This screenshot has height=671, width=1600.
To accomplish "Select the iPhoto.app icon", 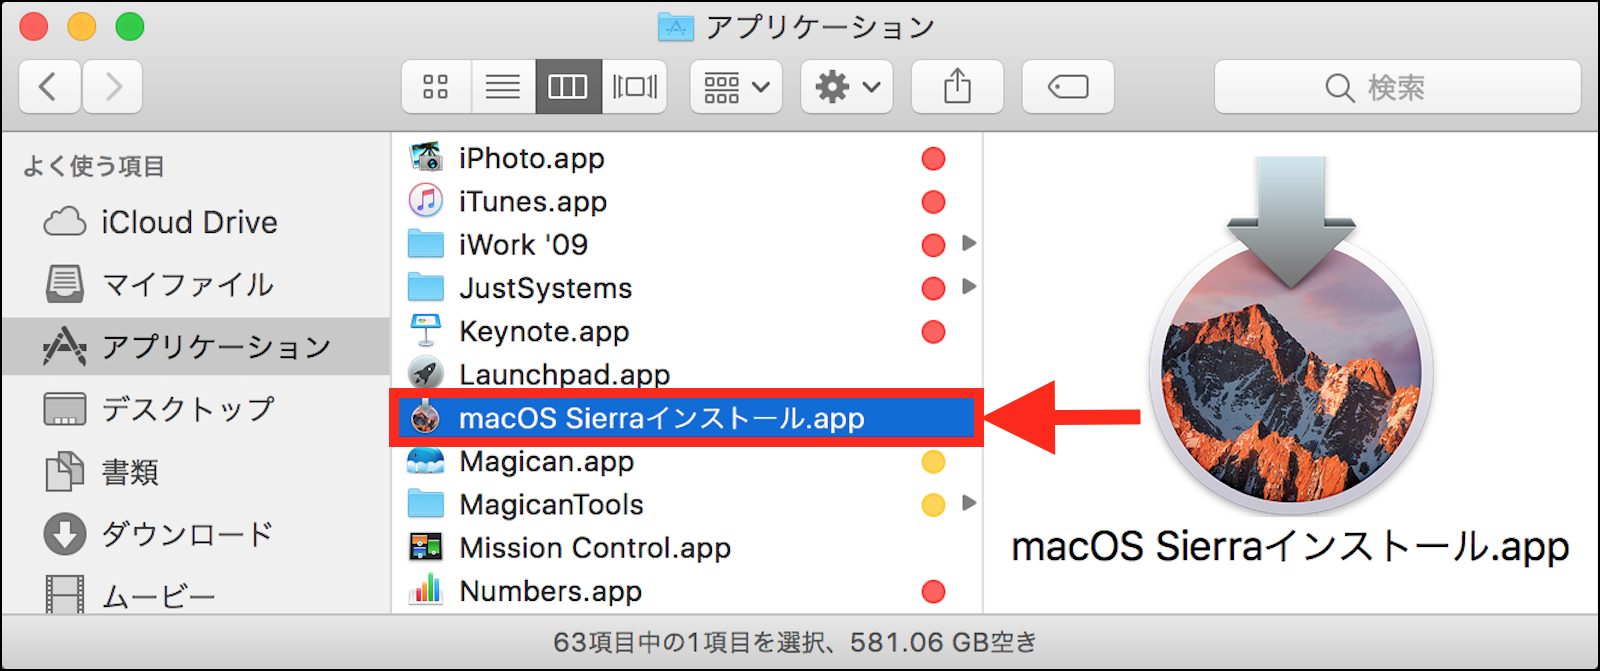I will pyautogui.click(x=426, y=158).
